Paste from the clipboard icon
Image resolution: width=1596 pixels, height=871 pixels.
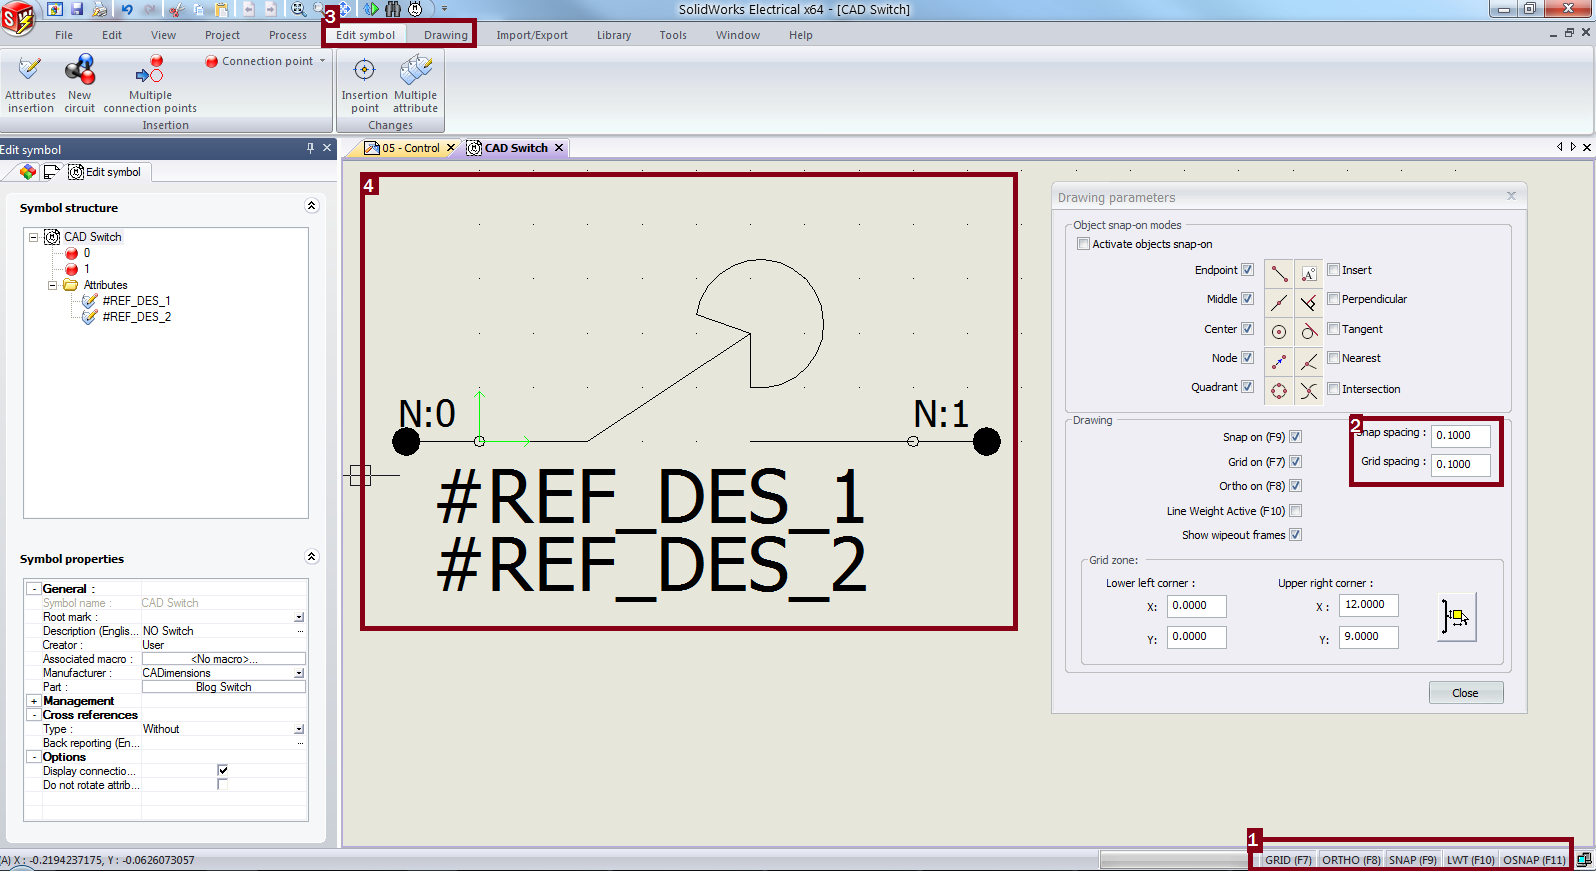pyautogui.click(x=222, y=9)
